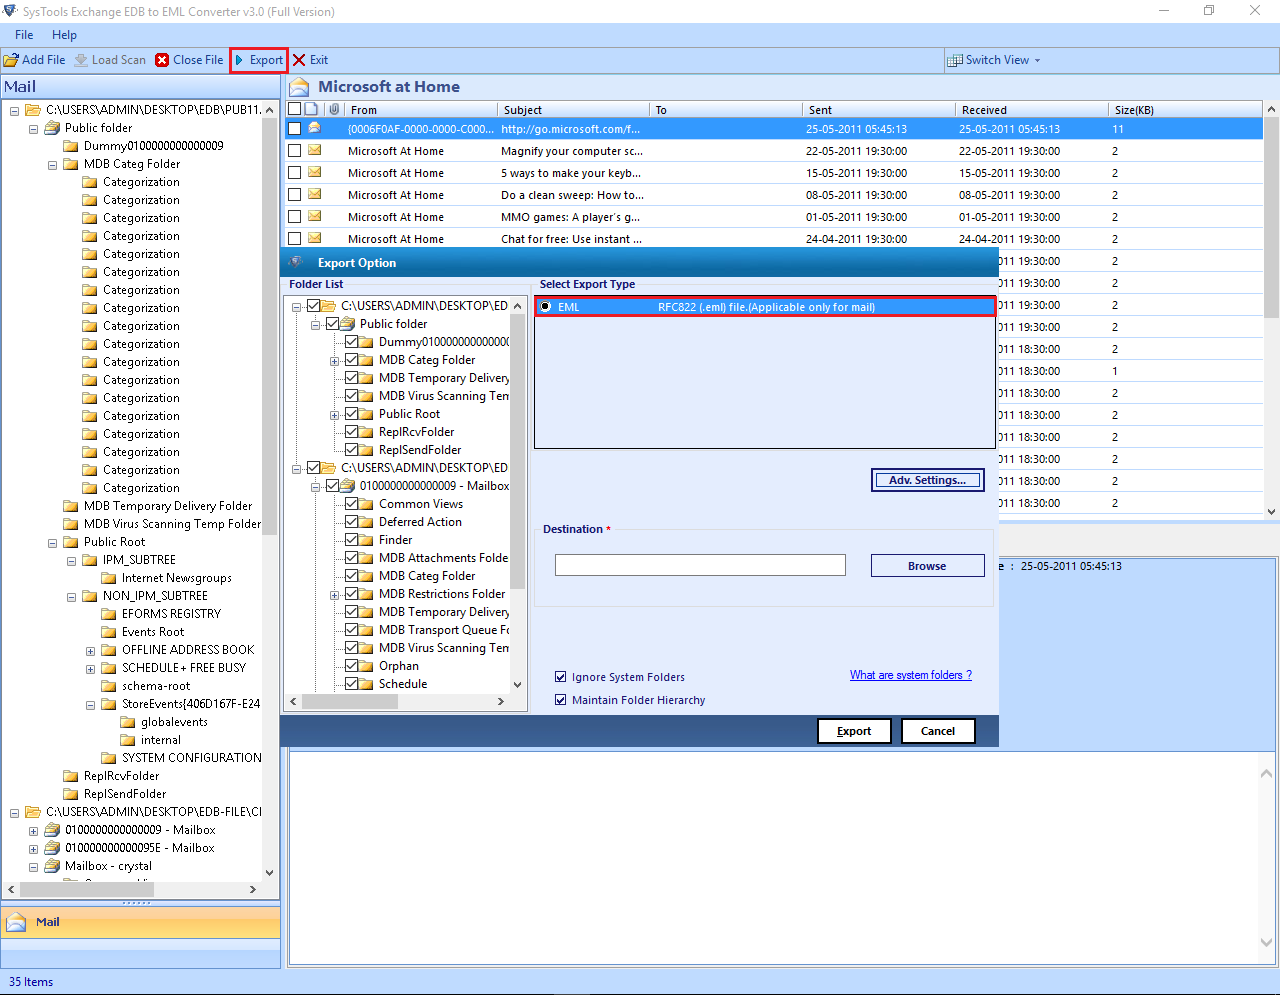Click the email list vertical scrollbar
The image size is (1284, 995).
tap(1271, 310)
